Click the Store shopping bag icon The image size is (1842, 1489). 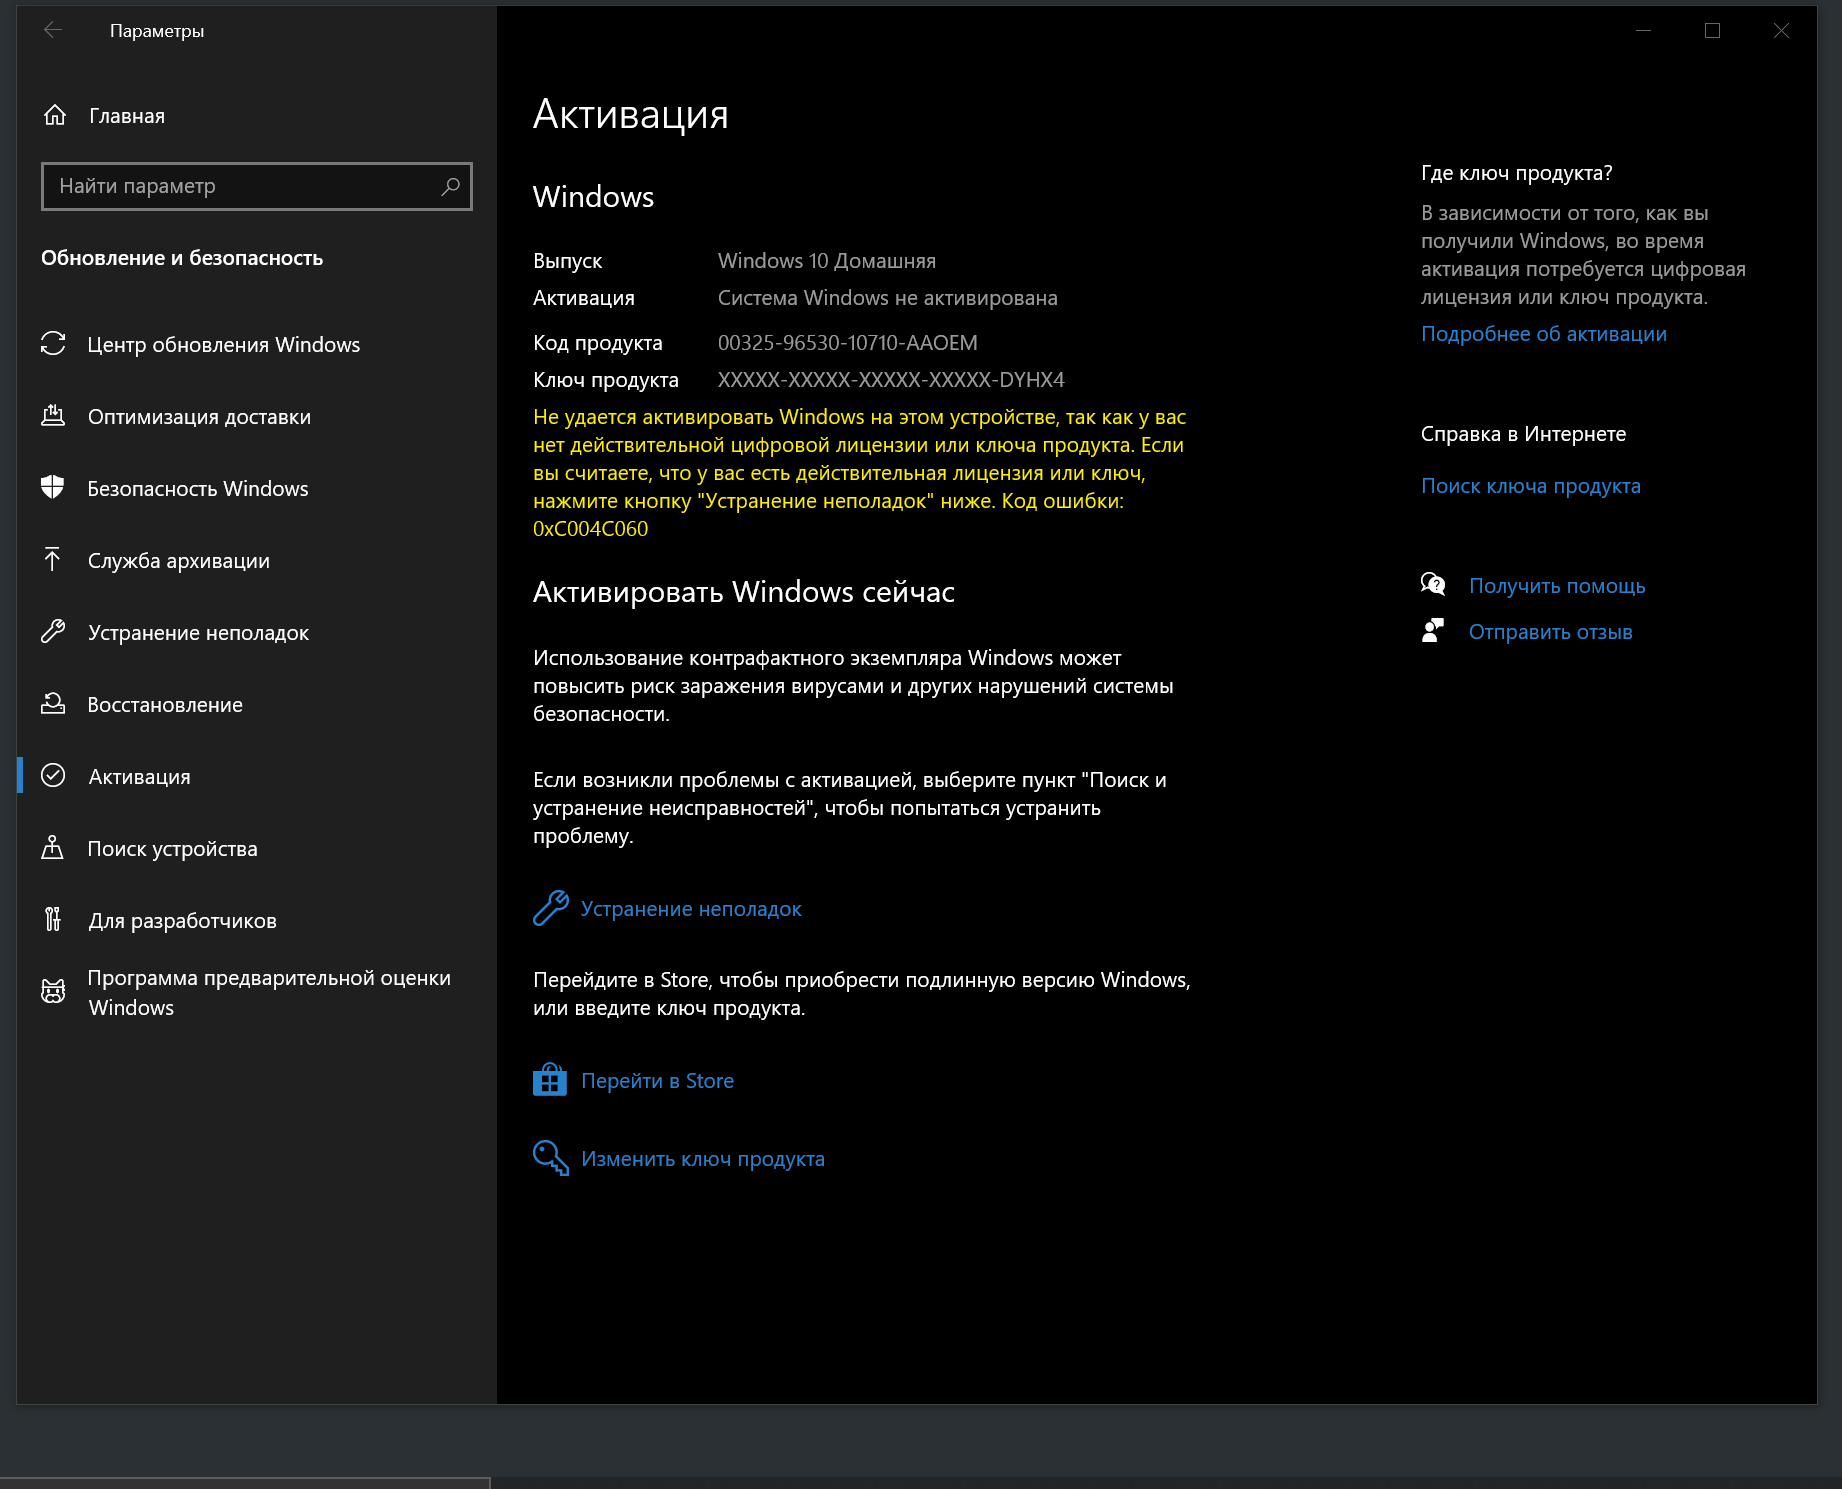pyautogui.click(x=550, y=1080)
